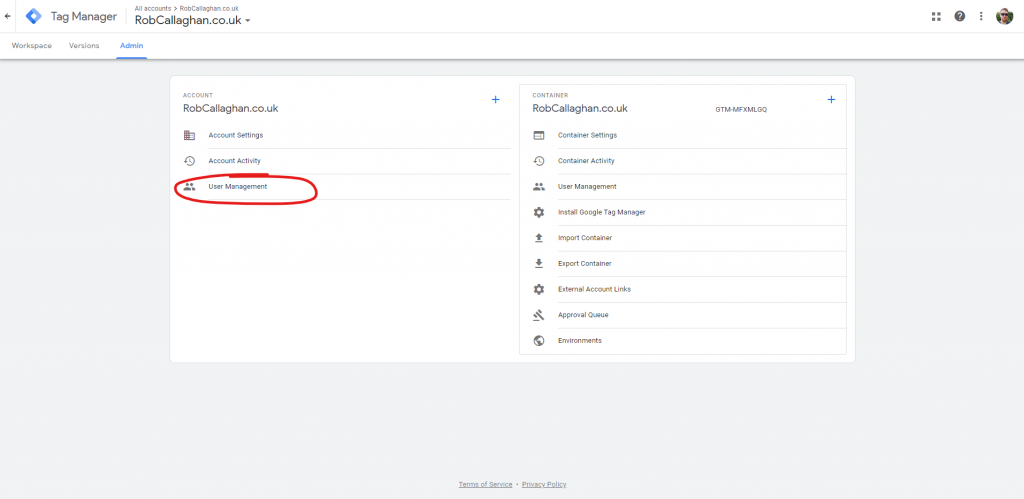This screenshot has height=499, width=1024.
Task: Click the Container Settings window icon
Action: coord(539,135)
